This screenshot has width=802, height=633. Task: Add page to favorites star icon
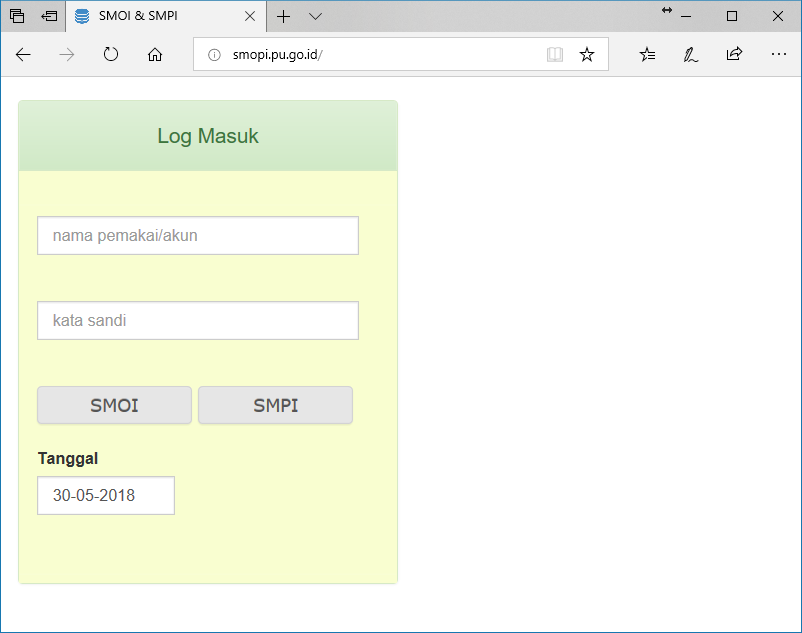tap(587, 55)
